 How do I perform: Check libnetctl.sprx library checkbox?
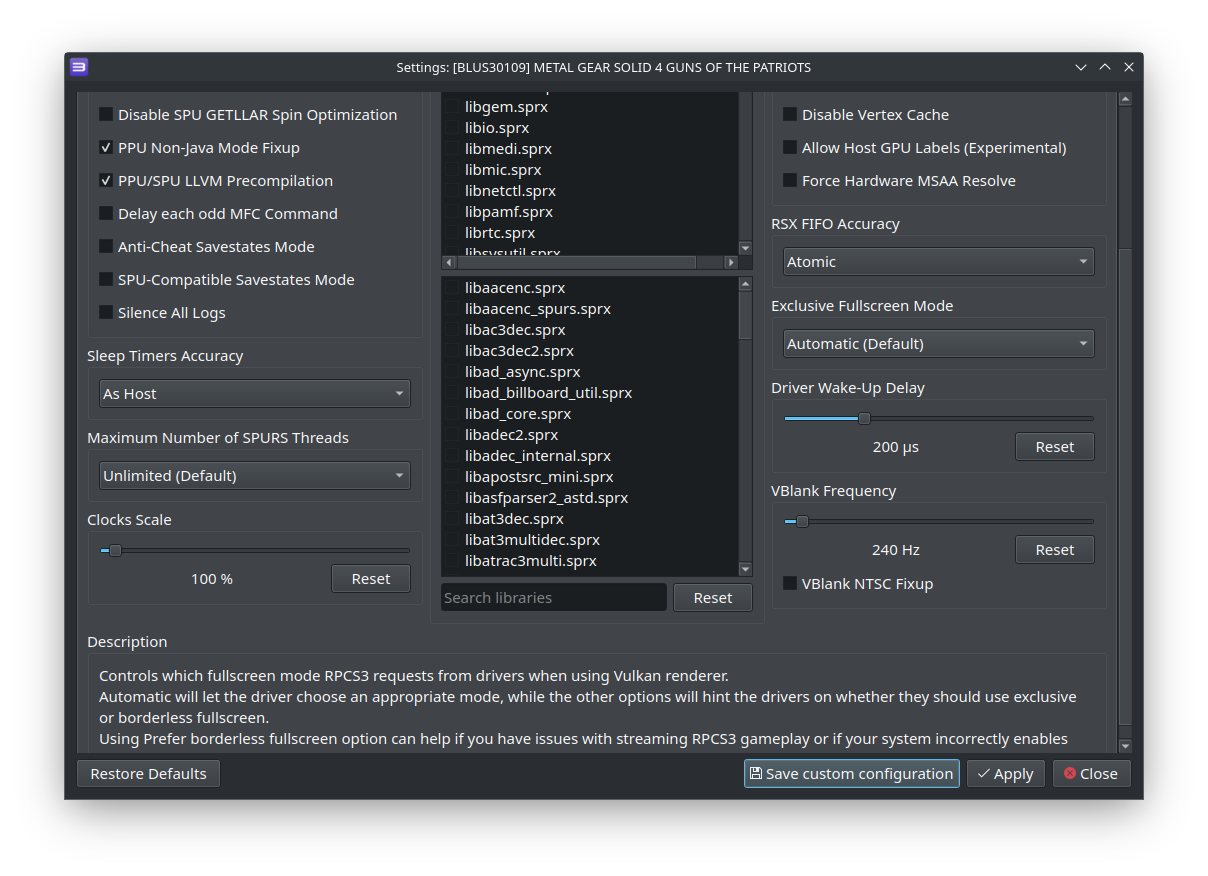coord(453,191)
